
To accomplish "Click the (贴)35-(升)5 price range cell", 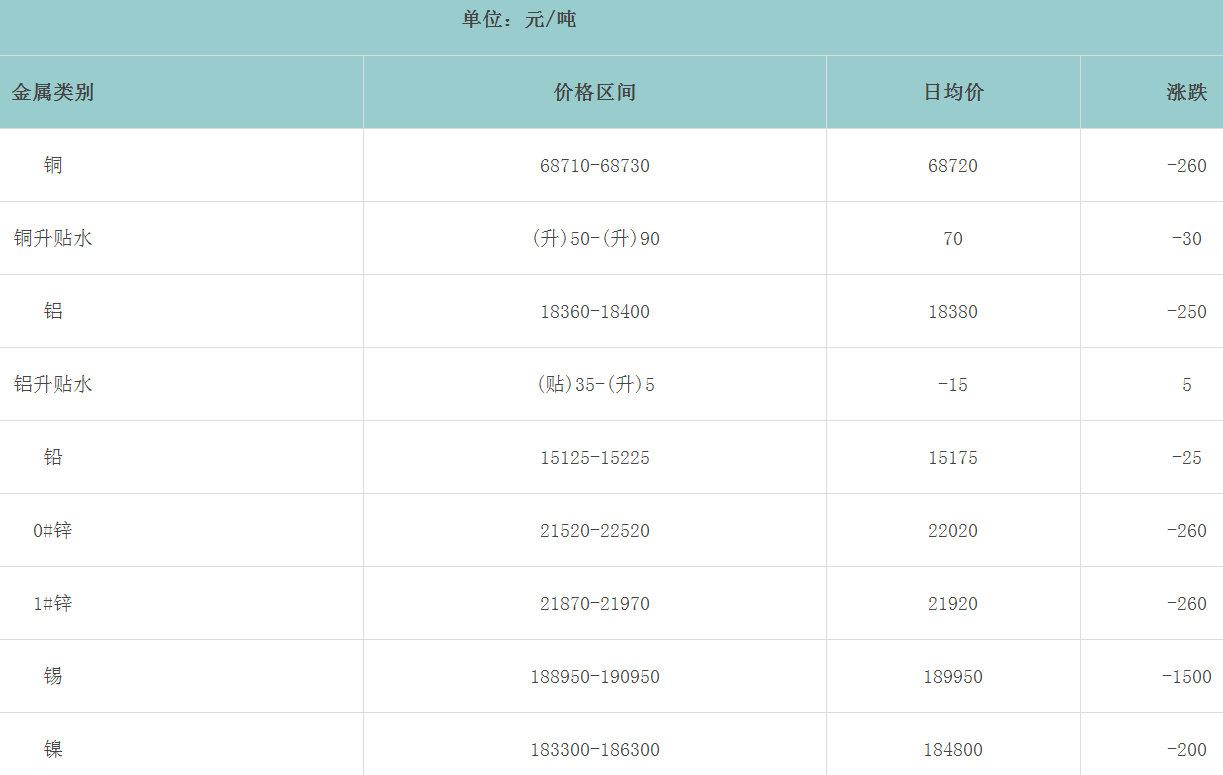I will [x=595, y=385].
